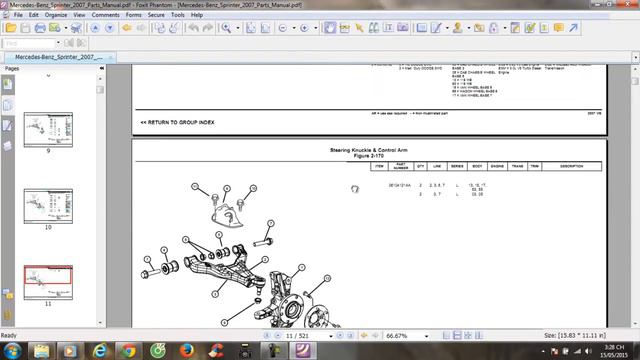Open the zoom percentage dropdown at 66.67%
Viewport: 640px width, 360px height.
coord(427,336)
